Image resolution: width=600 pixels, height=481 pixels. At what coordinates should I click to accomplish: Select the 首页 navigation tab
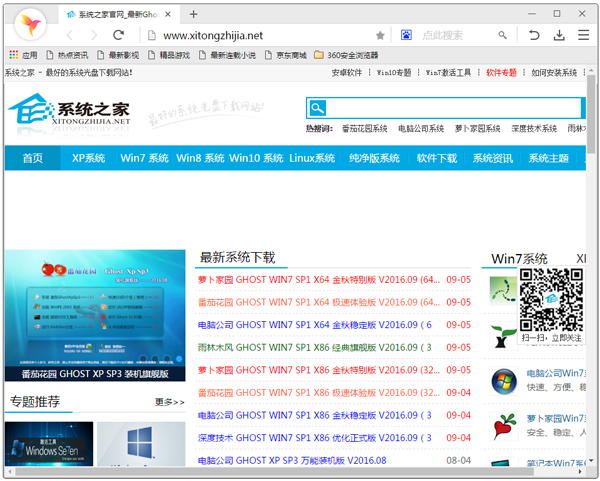[33, 158]
